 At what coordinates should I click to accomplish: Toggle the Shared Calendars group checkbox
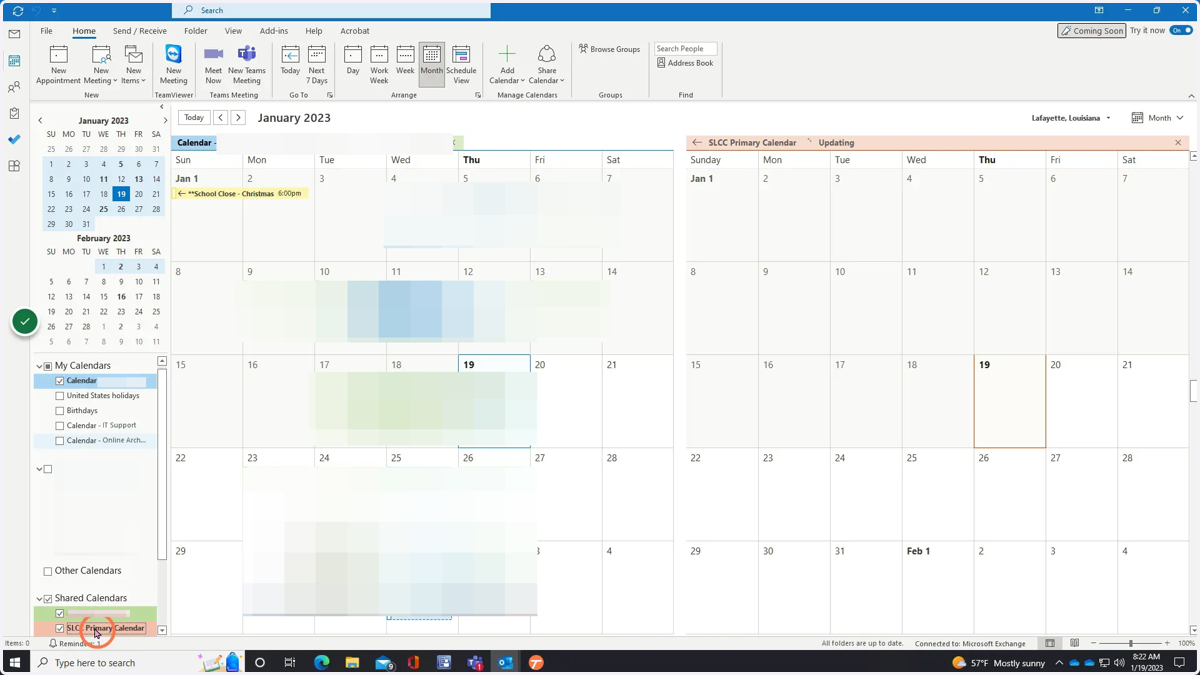click(48, 599)
